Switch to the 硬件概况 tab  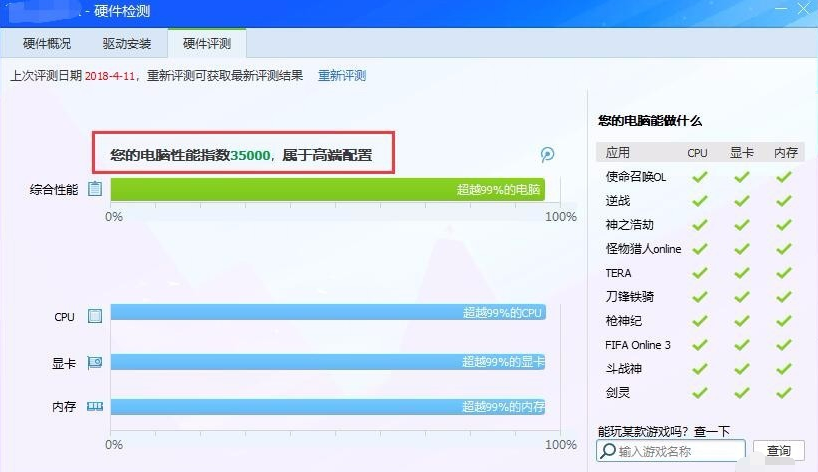click(47, 44)
